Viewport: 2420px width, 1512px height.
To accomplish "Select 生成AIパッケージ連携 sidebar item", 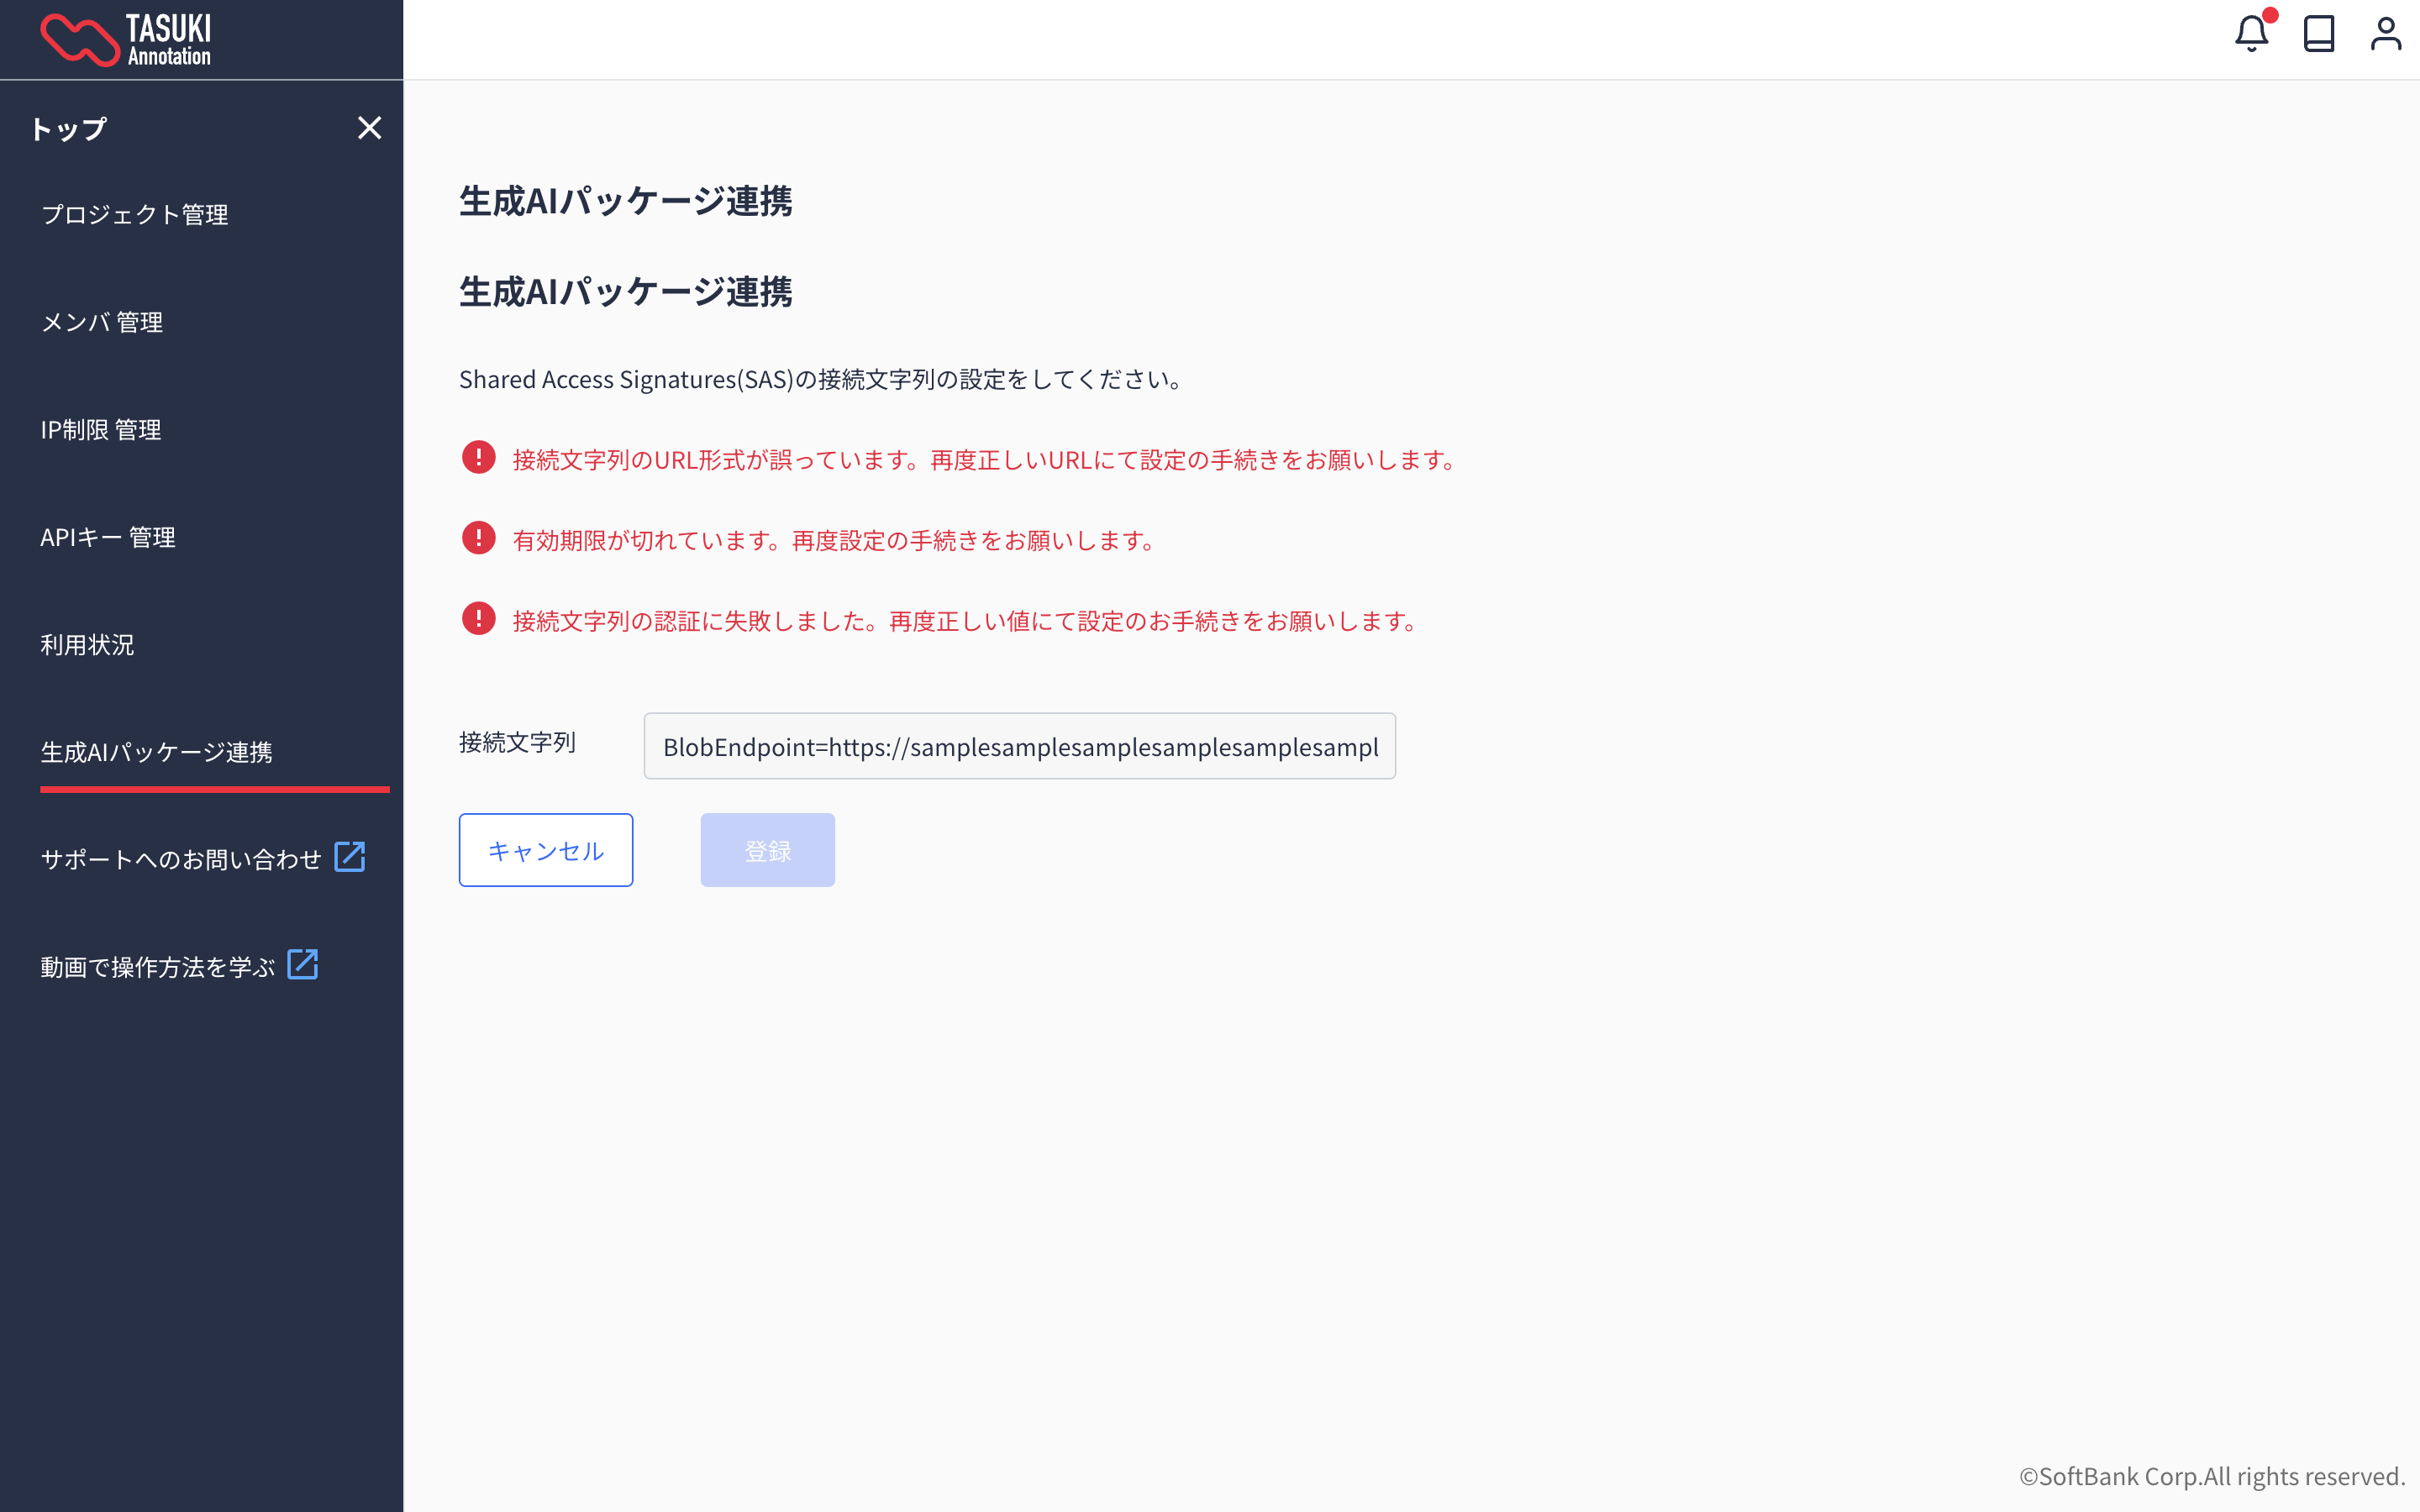I will 156,752.
